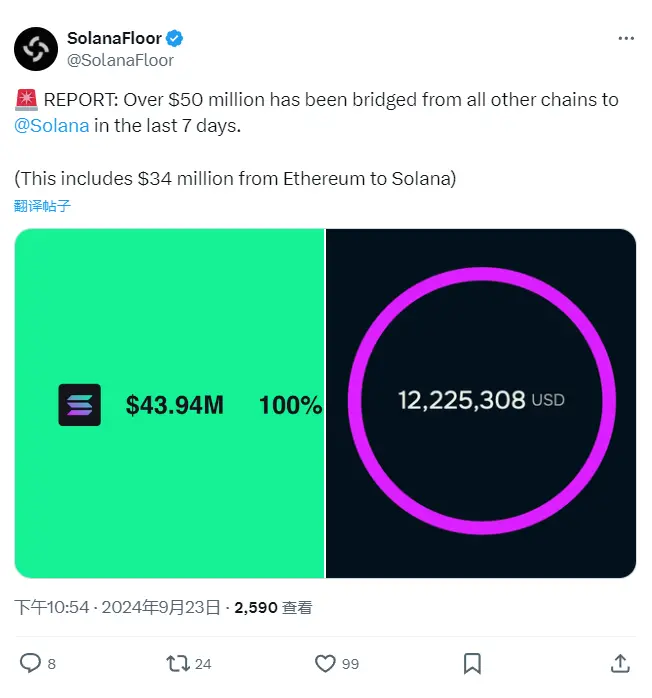Image resolution: width=652 pixels, height=698 pixels.
Task: Click the red siren emoji in the post
Action: tap(26, 101)
